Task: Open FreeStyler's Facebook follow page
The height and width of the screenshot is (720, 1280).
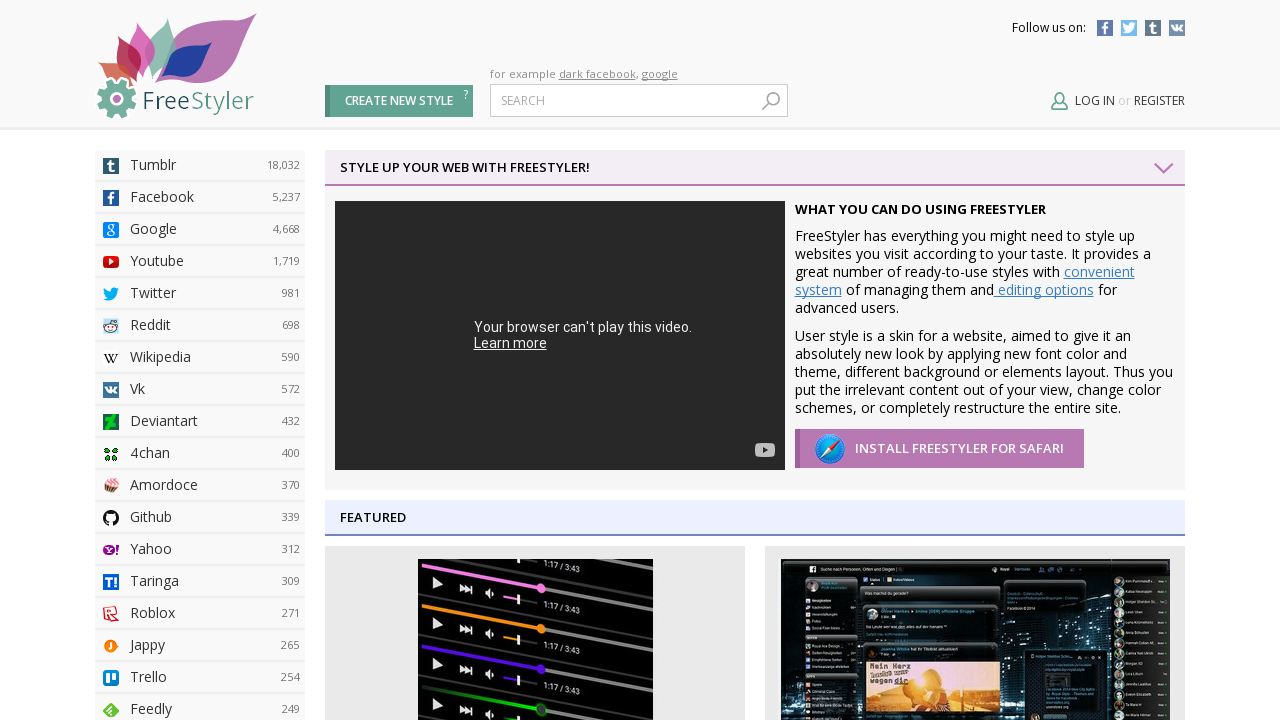Action: click(1105, 28)
